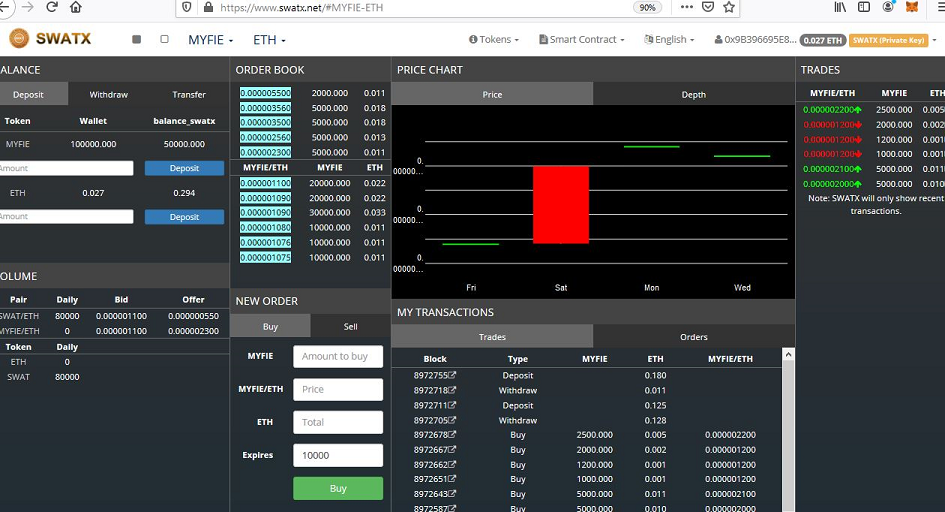Select the empty square theme icon
This screenshot has height=512, width=945.
tap(165, 39)
